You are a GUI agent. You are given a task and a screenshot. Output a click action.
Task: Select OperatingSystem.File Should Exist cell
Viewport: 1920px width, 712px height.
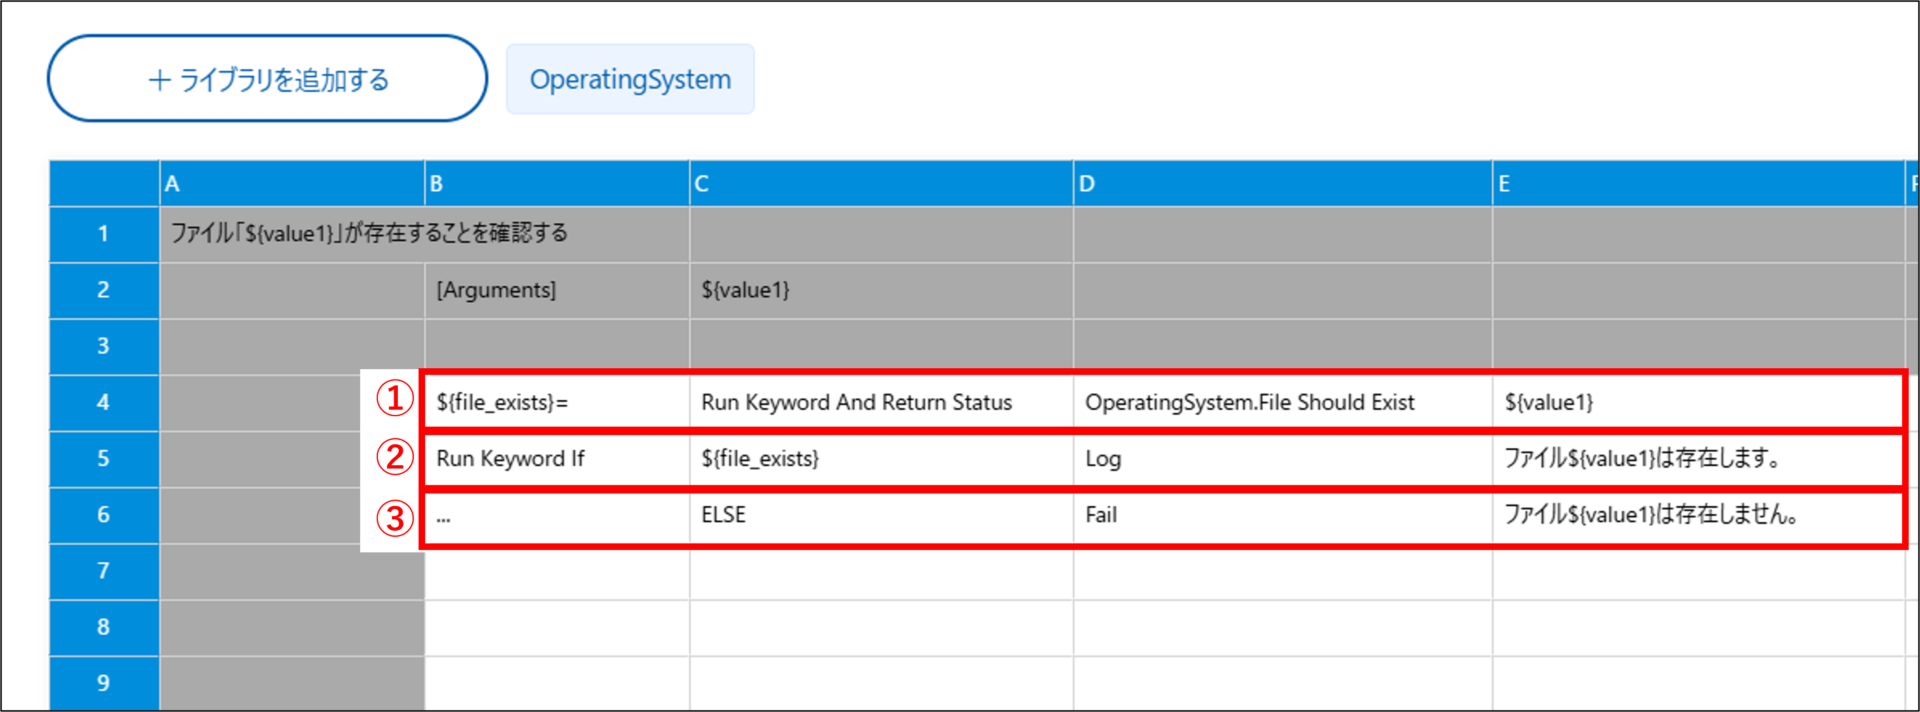[x=1282, y=403]
